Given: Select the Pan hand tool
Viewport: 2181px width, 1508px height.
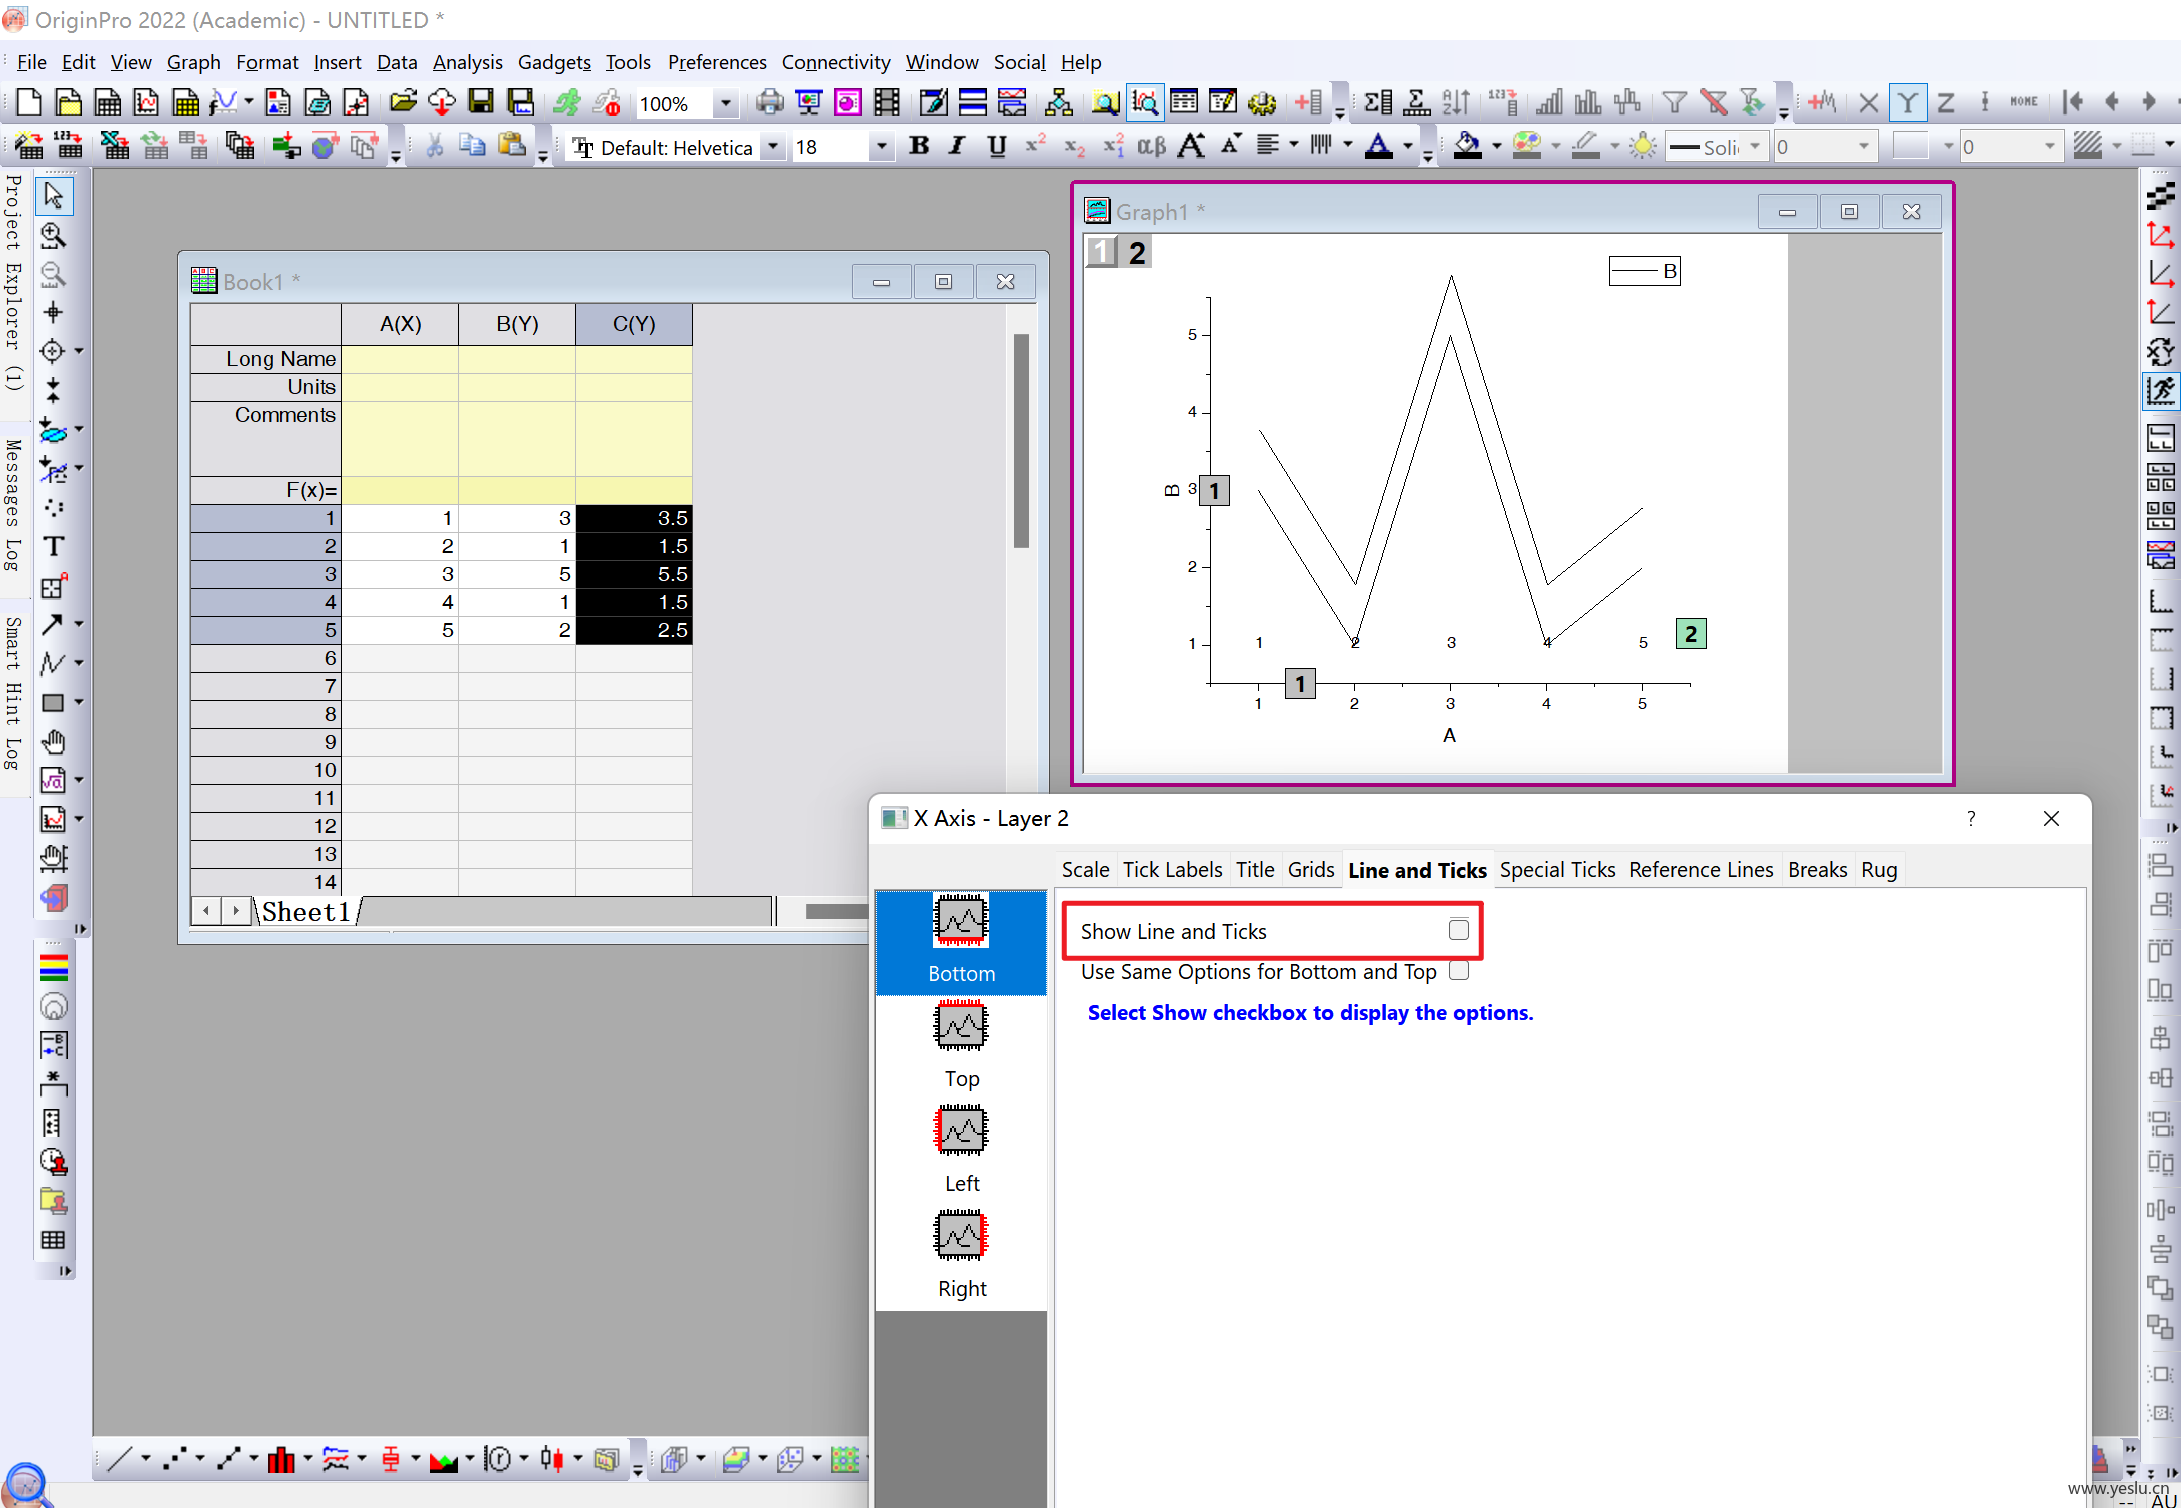Looking at the screenshot, I should coord(54,742).
